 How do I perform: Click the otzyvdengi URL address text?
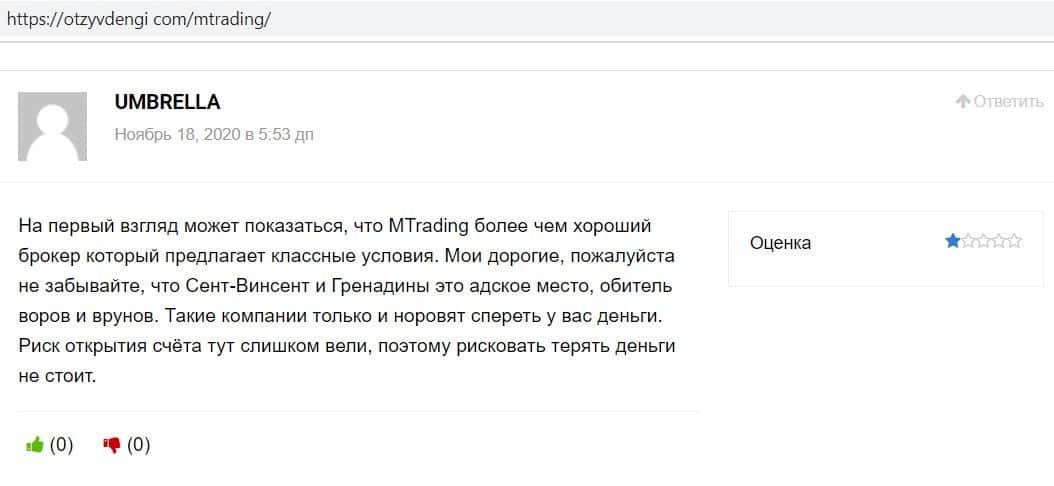click(139, 19)
